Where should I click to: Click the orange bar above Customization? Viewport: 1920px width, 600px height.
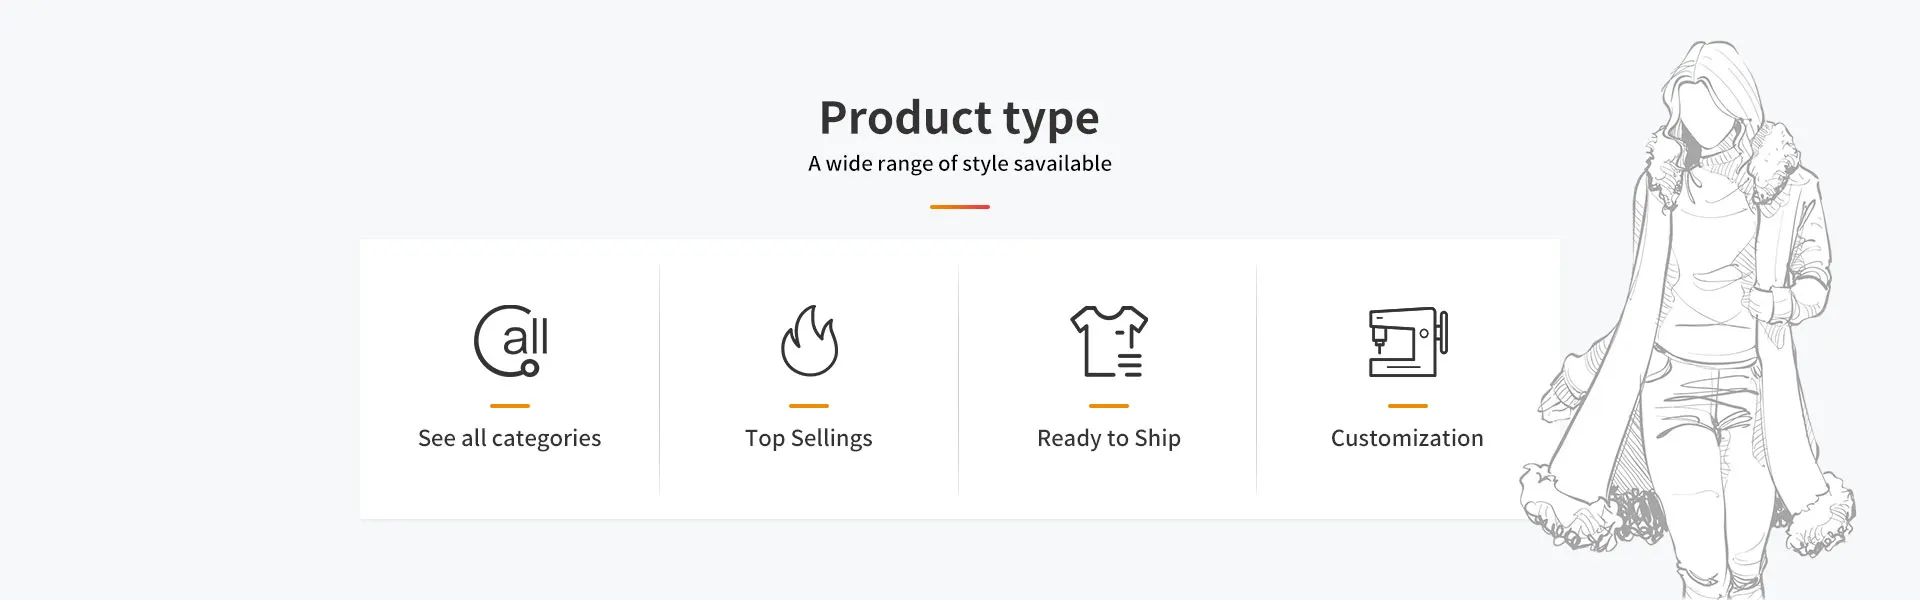1407,406
